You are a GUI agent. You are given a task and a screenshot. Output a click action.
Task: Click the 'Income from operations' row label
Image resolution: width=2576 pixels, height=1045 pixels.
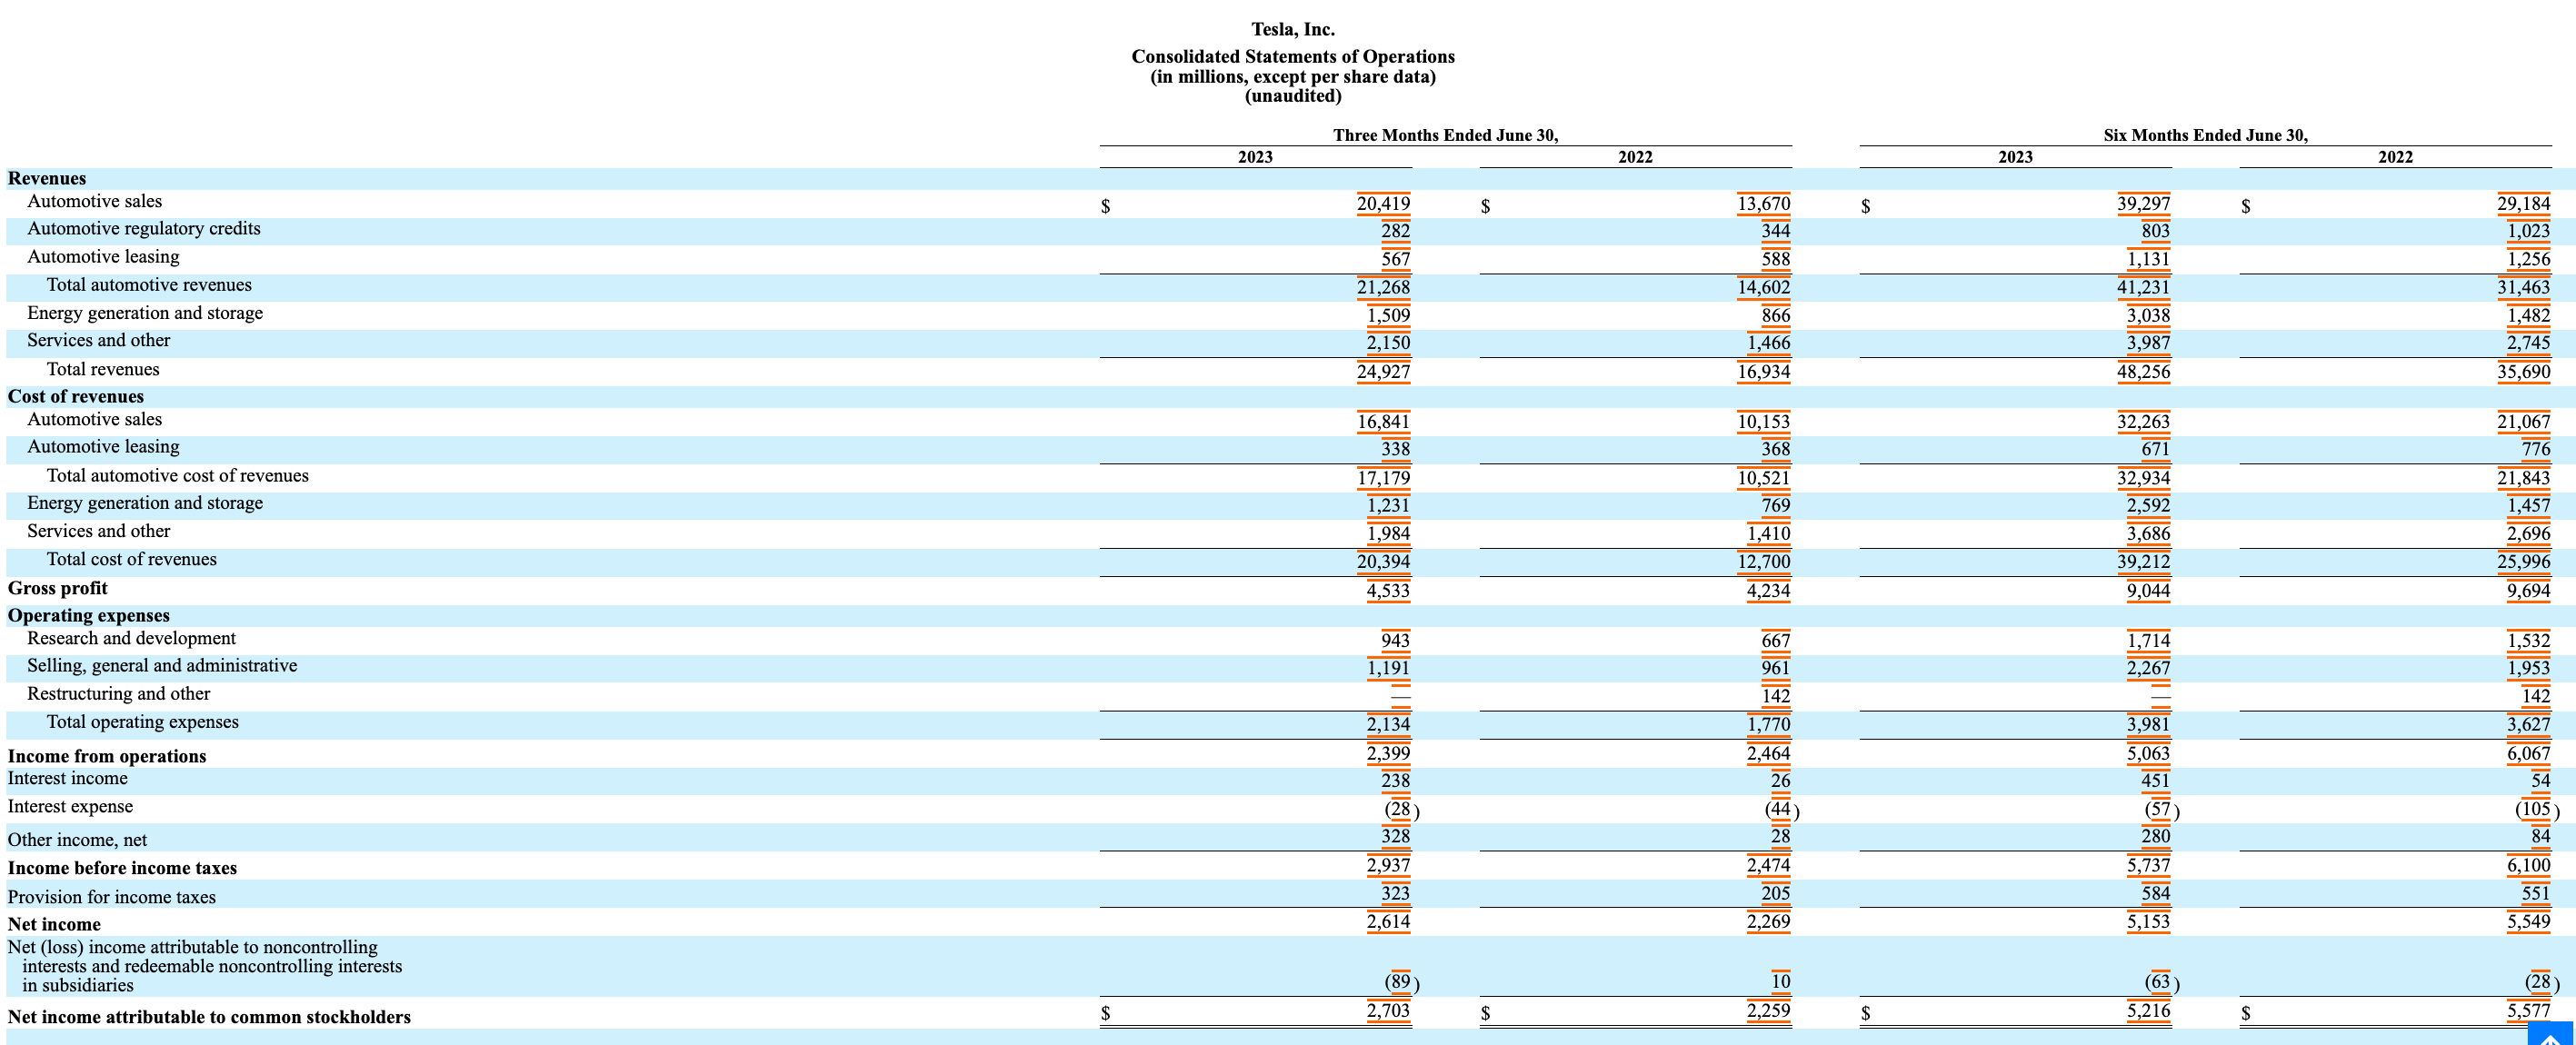[107, 756]
